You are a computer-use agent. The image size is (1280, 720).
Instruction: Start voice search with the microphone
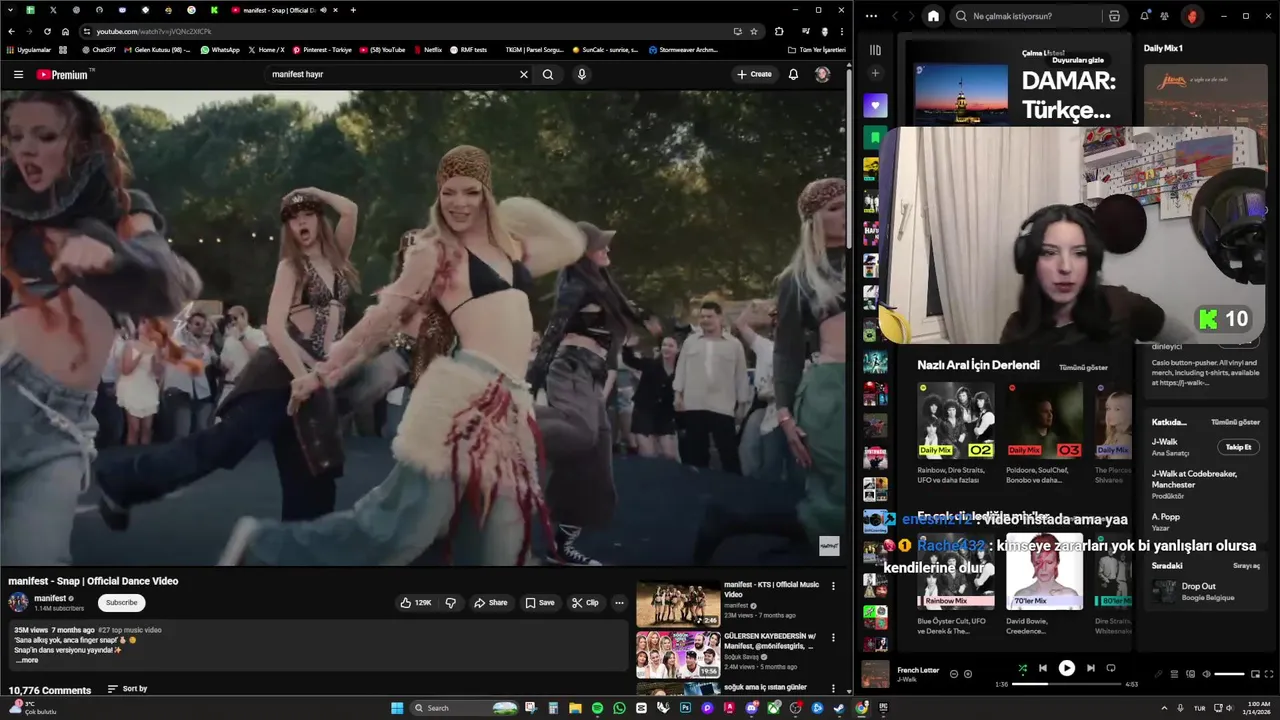point(581,74)
